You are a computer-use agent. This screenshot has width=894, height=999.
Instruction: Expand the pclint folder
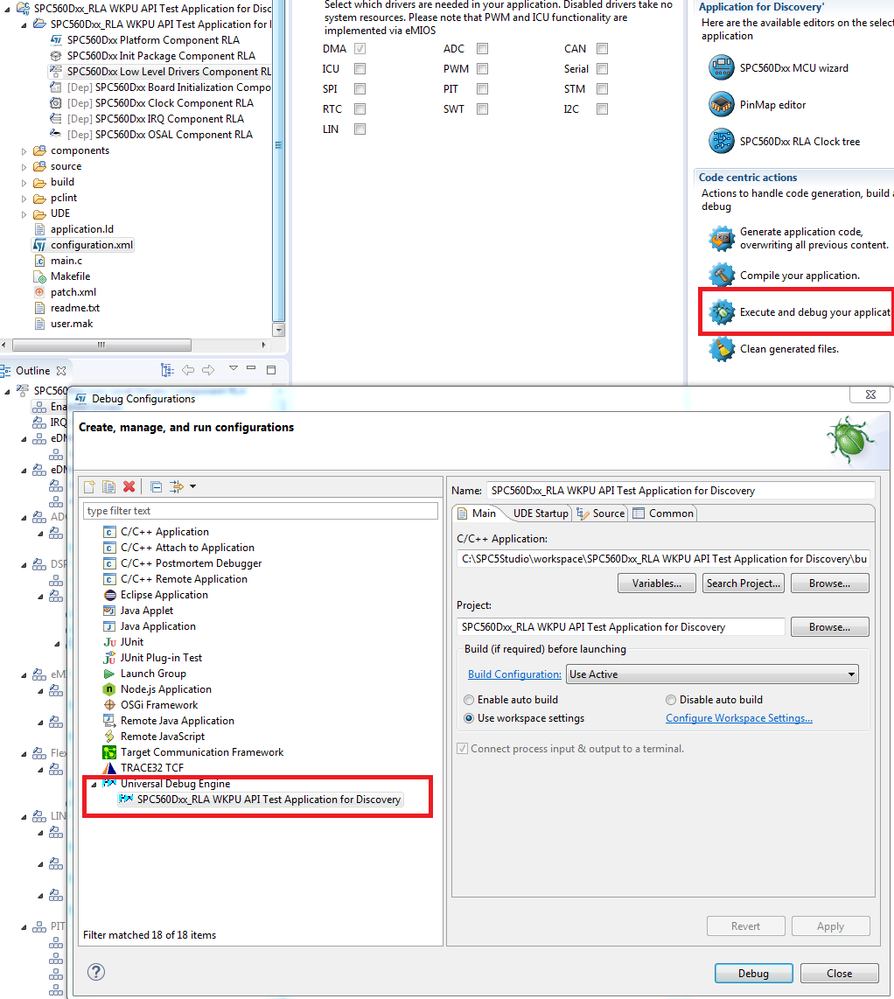tap(24, 198)
